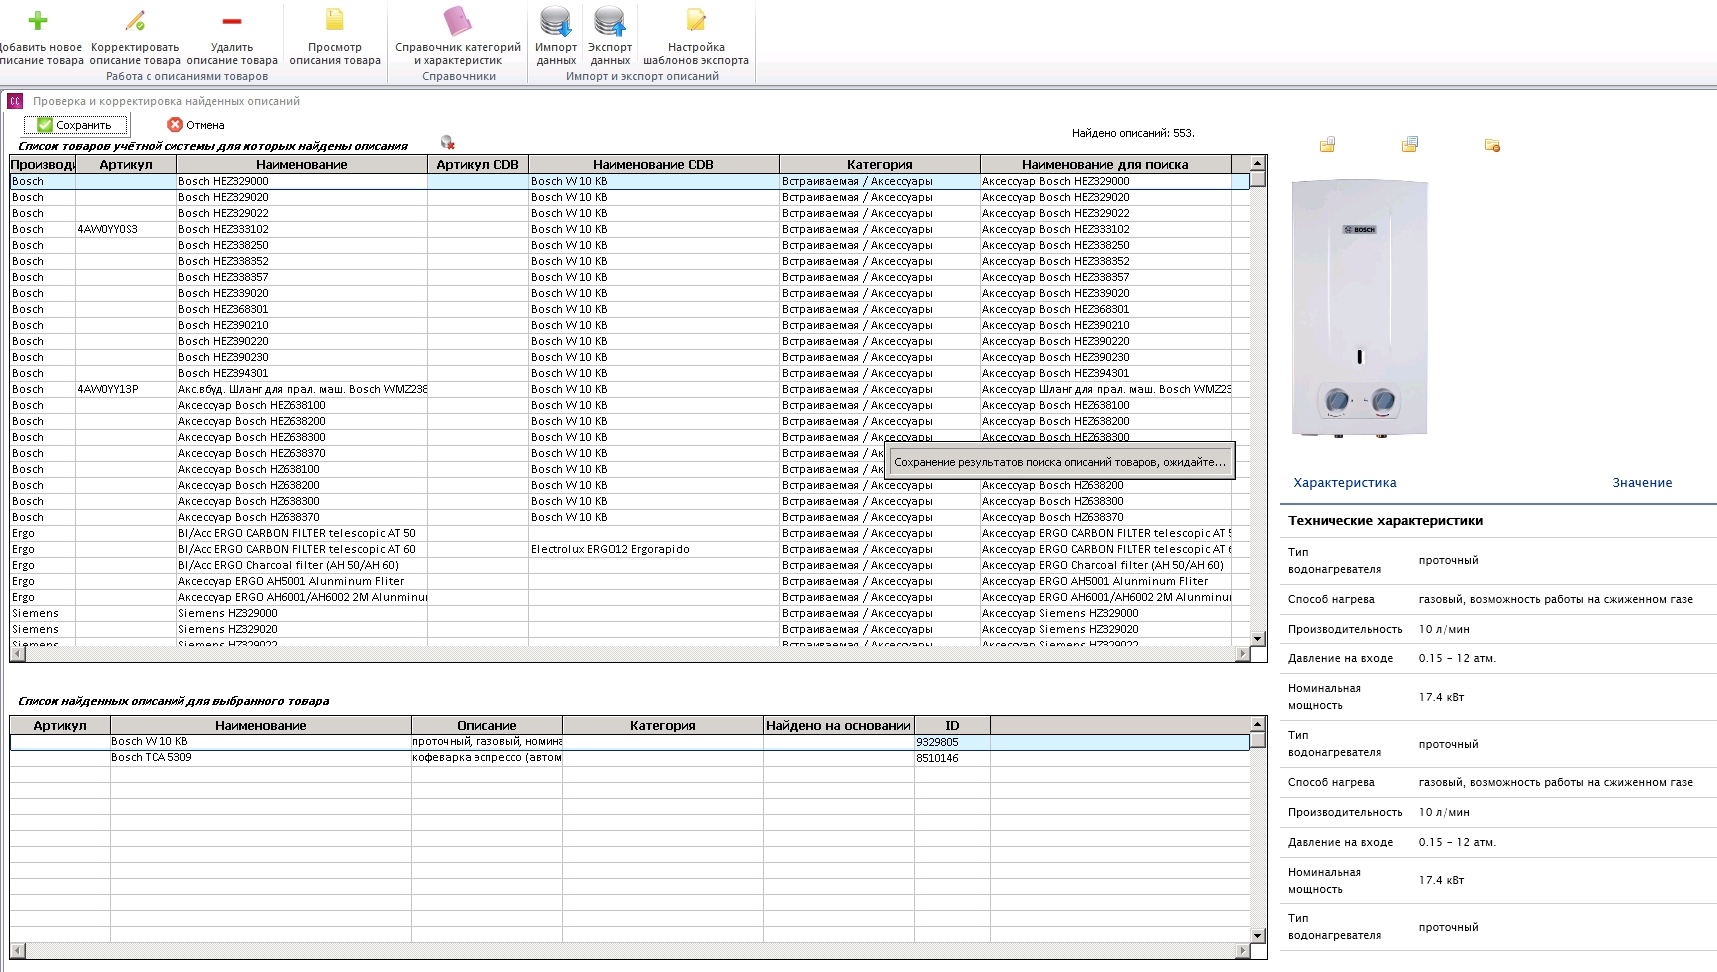The height and width of the screenshot is (972, 1717).
Task: Click the Отмена button
Action: pyautogui.click(x=196, y=125)
